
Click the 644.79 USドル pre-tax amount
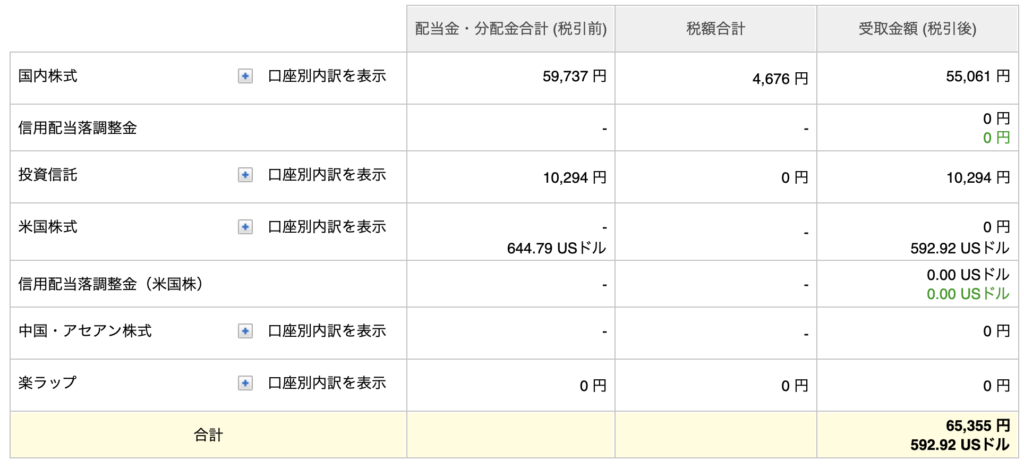pyautogui.click(x=557, y=247)
